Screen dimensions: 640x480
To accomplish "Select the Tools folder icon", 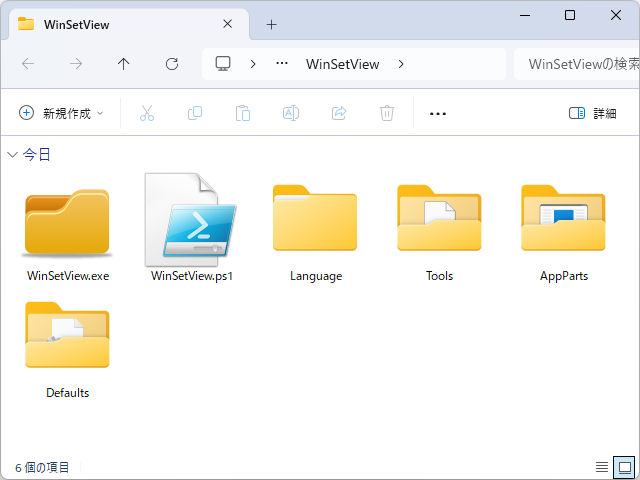I will tap(439, 218).
